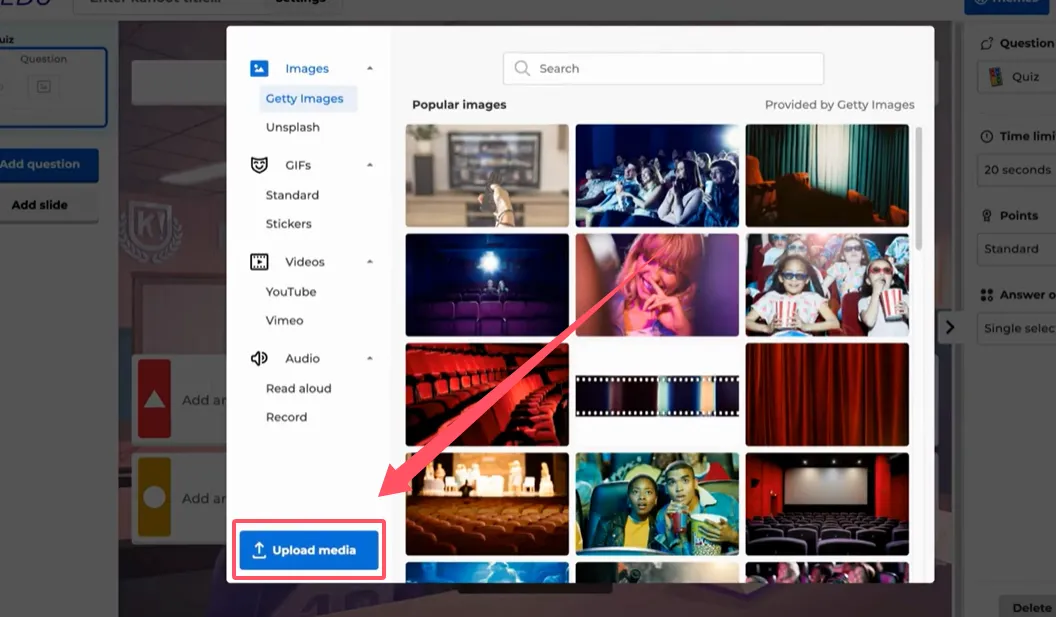Viewport: 1056px width, 617px height.
Task: Choose the Stickers GIF option
Action: 289,224
